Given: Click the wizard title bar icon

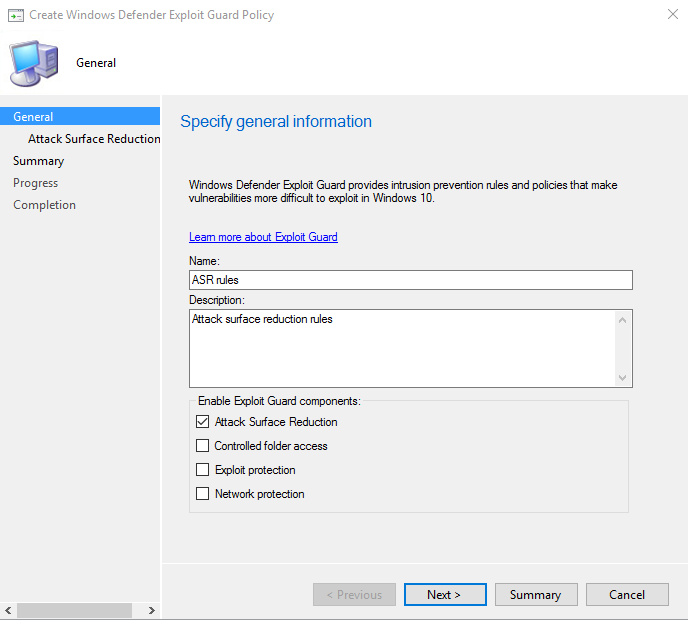Looking at the screenshot, I should pyautogui.click(x=15, y=15).
